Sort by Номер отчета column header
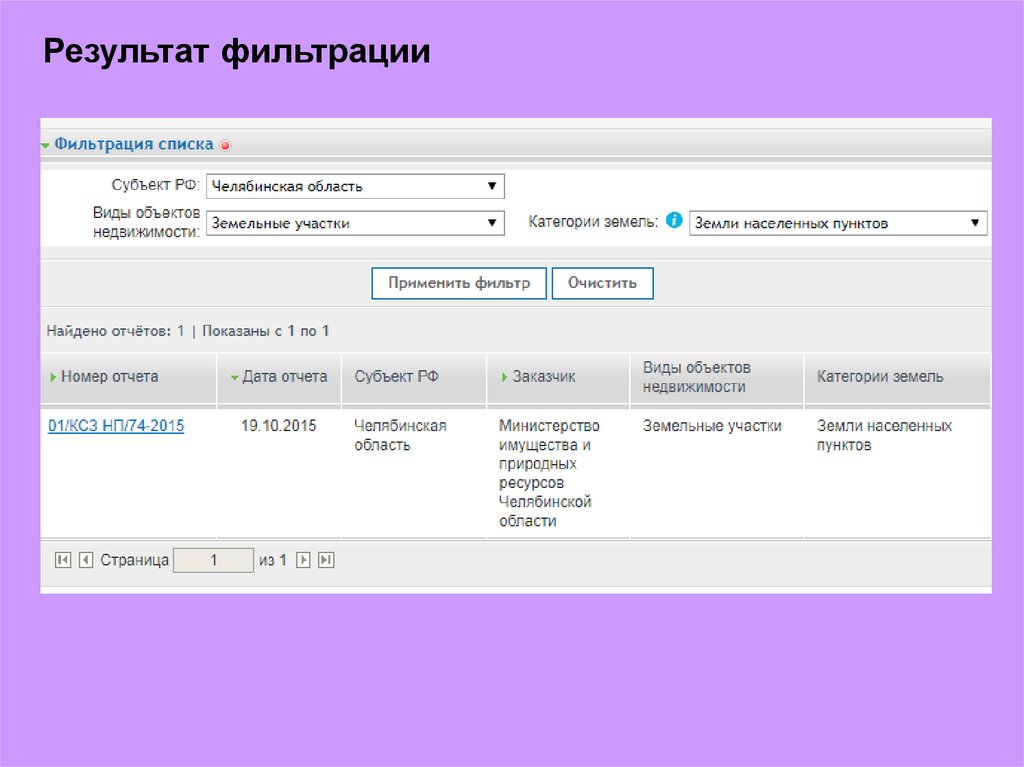The image size is (1024, 767). (109, 377)
